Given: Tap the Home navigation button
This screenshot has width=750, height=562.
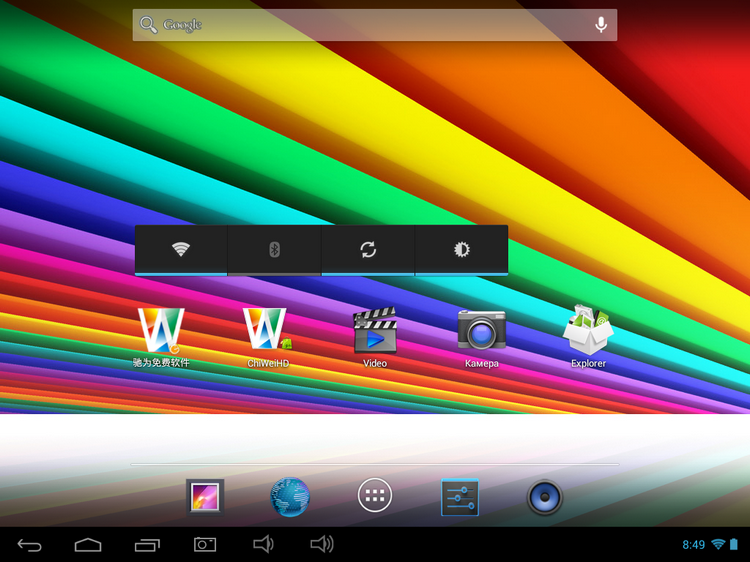Looking at the screenshot, I should click(x=88, y=545).
